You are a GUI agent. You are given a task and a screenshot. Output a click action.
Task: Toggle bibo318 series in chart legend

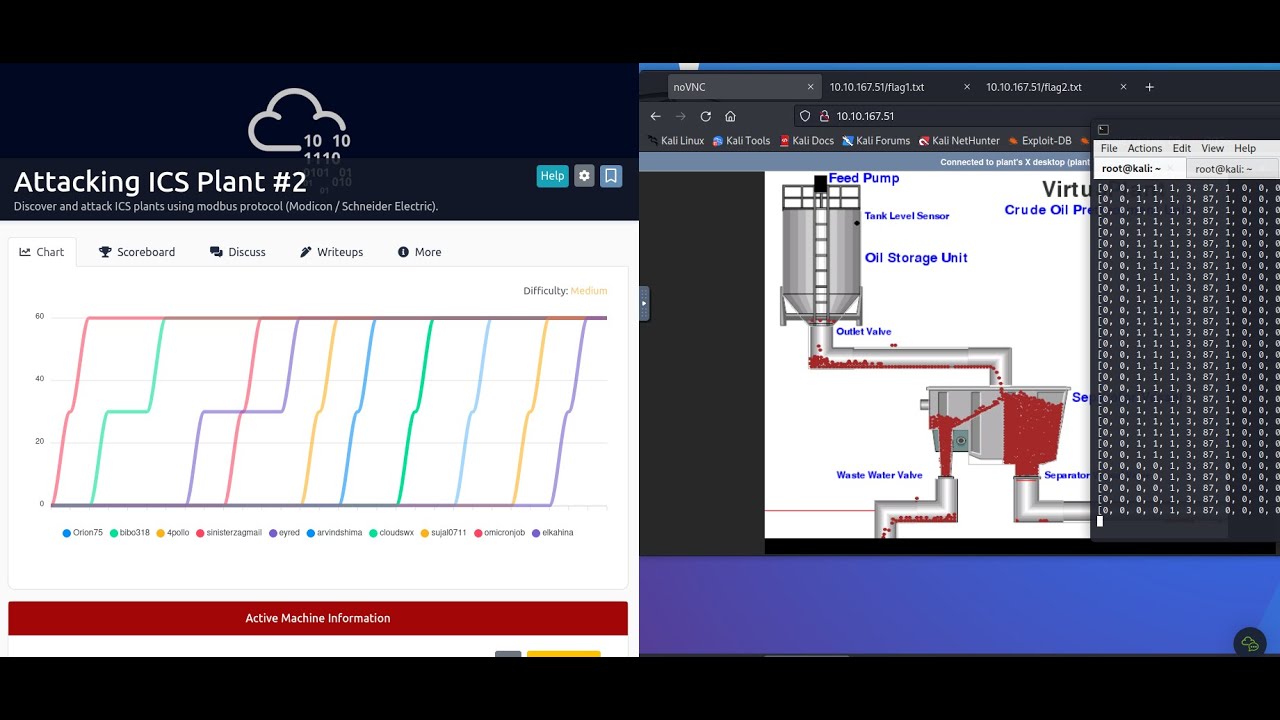tap(129, 533)
